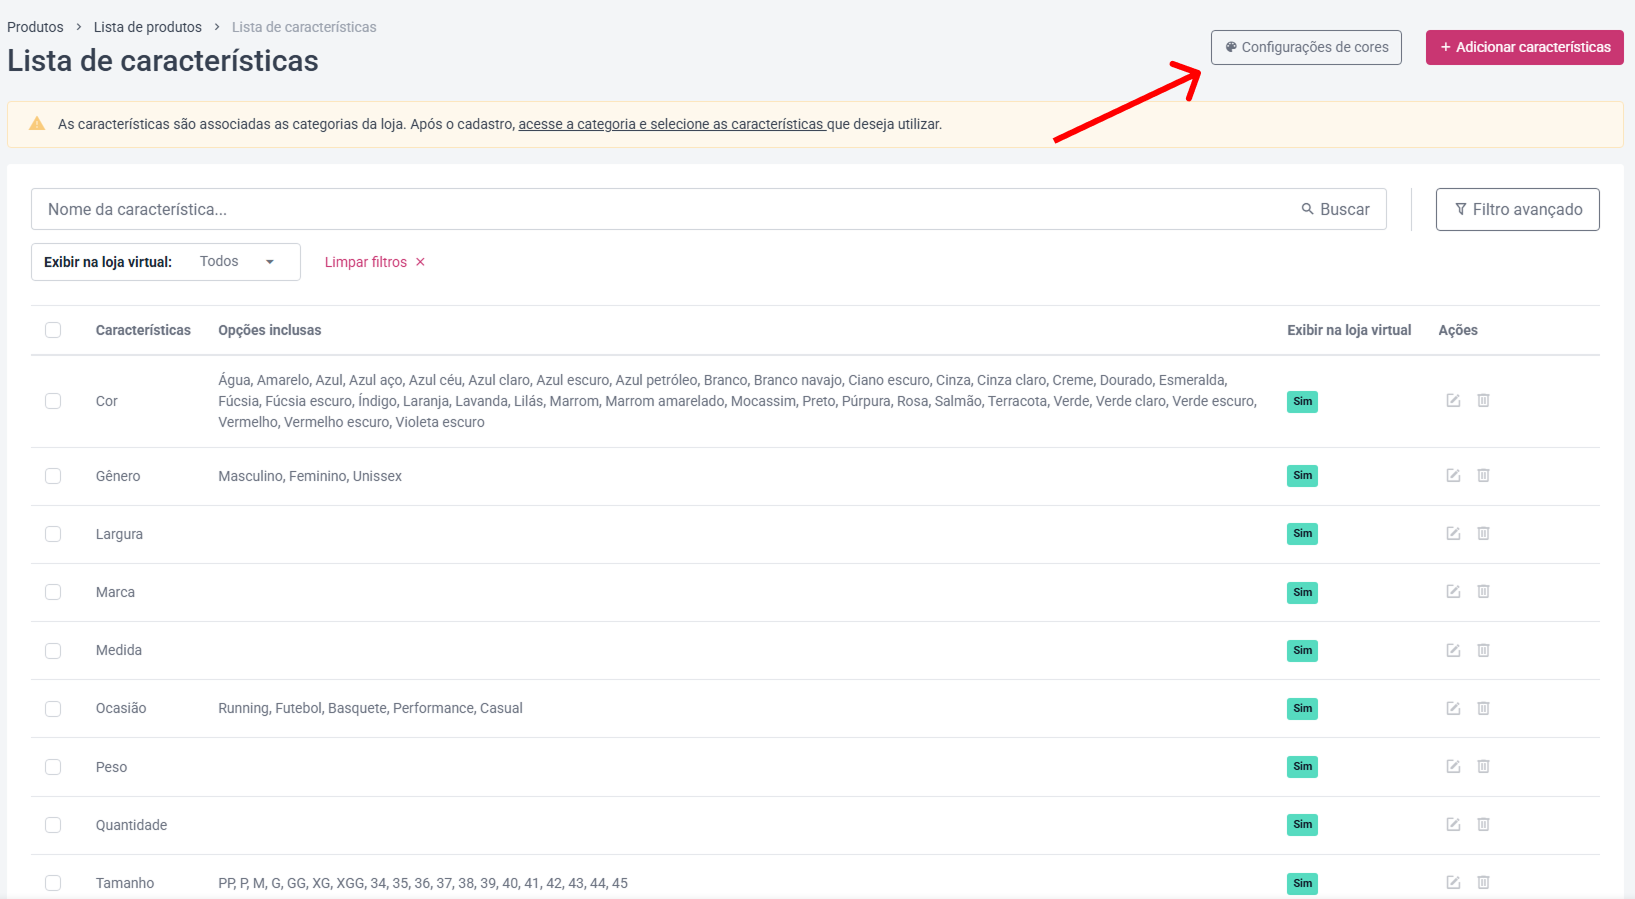Click Adicionar características button

pos(1525,47)
